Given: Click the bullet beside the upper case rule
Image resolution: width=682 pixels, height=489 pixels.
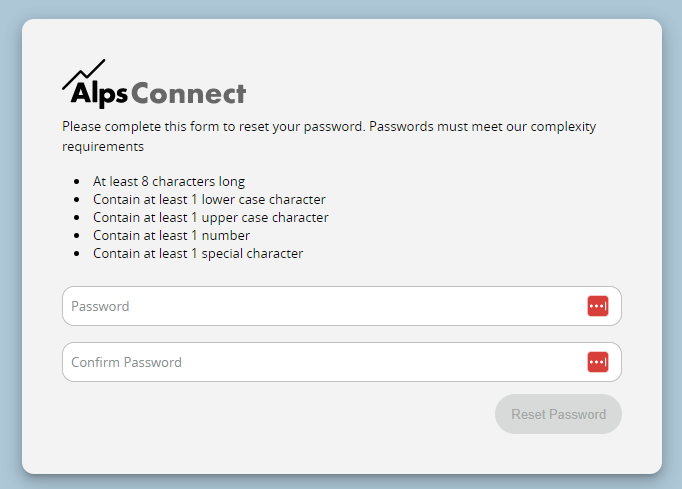Looking at the screenshot, I should point(77,219).
